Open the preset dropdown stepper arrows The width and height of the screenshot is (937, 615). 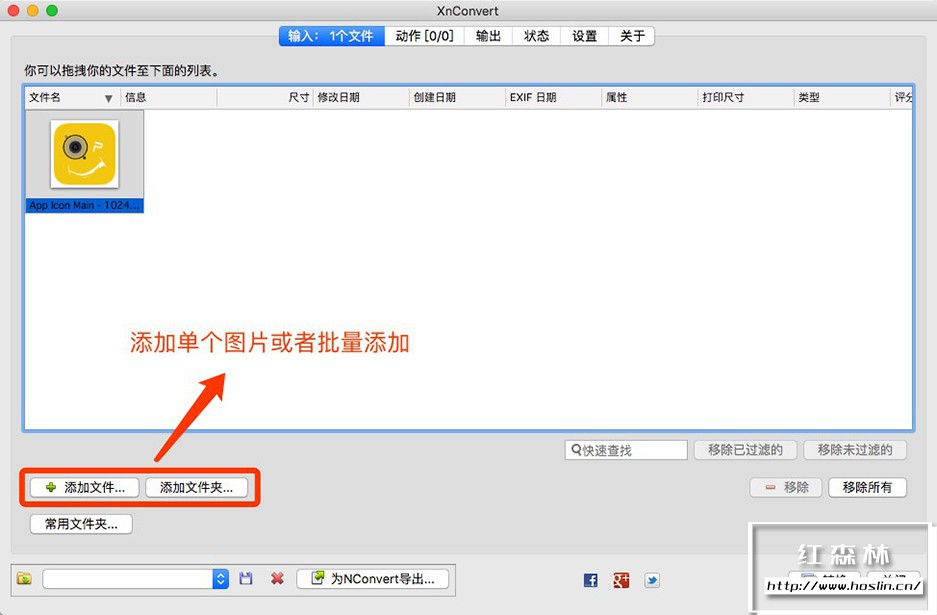pyautogui.click(x=221, y=579)
